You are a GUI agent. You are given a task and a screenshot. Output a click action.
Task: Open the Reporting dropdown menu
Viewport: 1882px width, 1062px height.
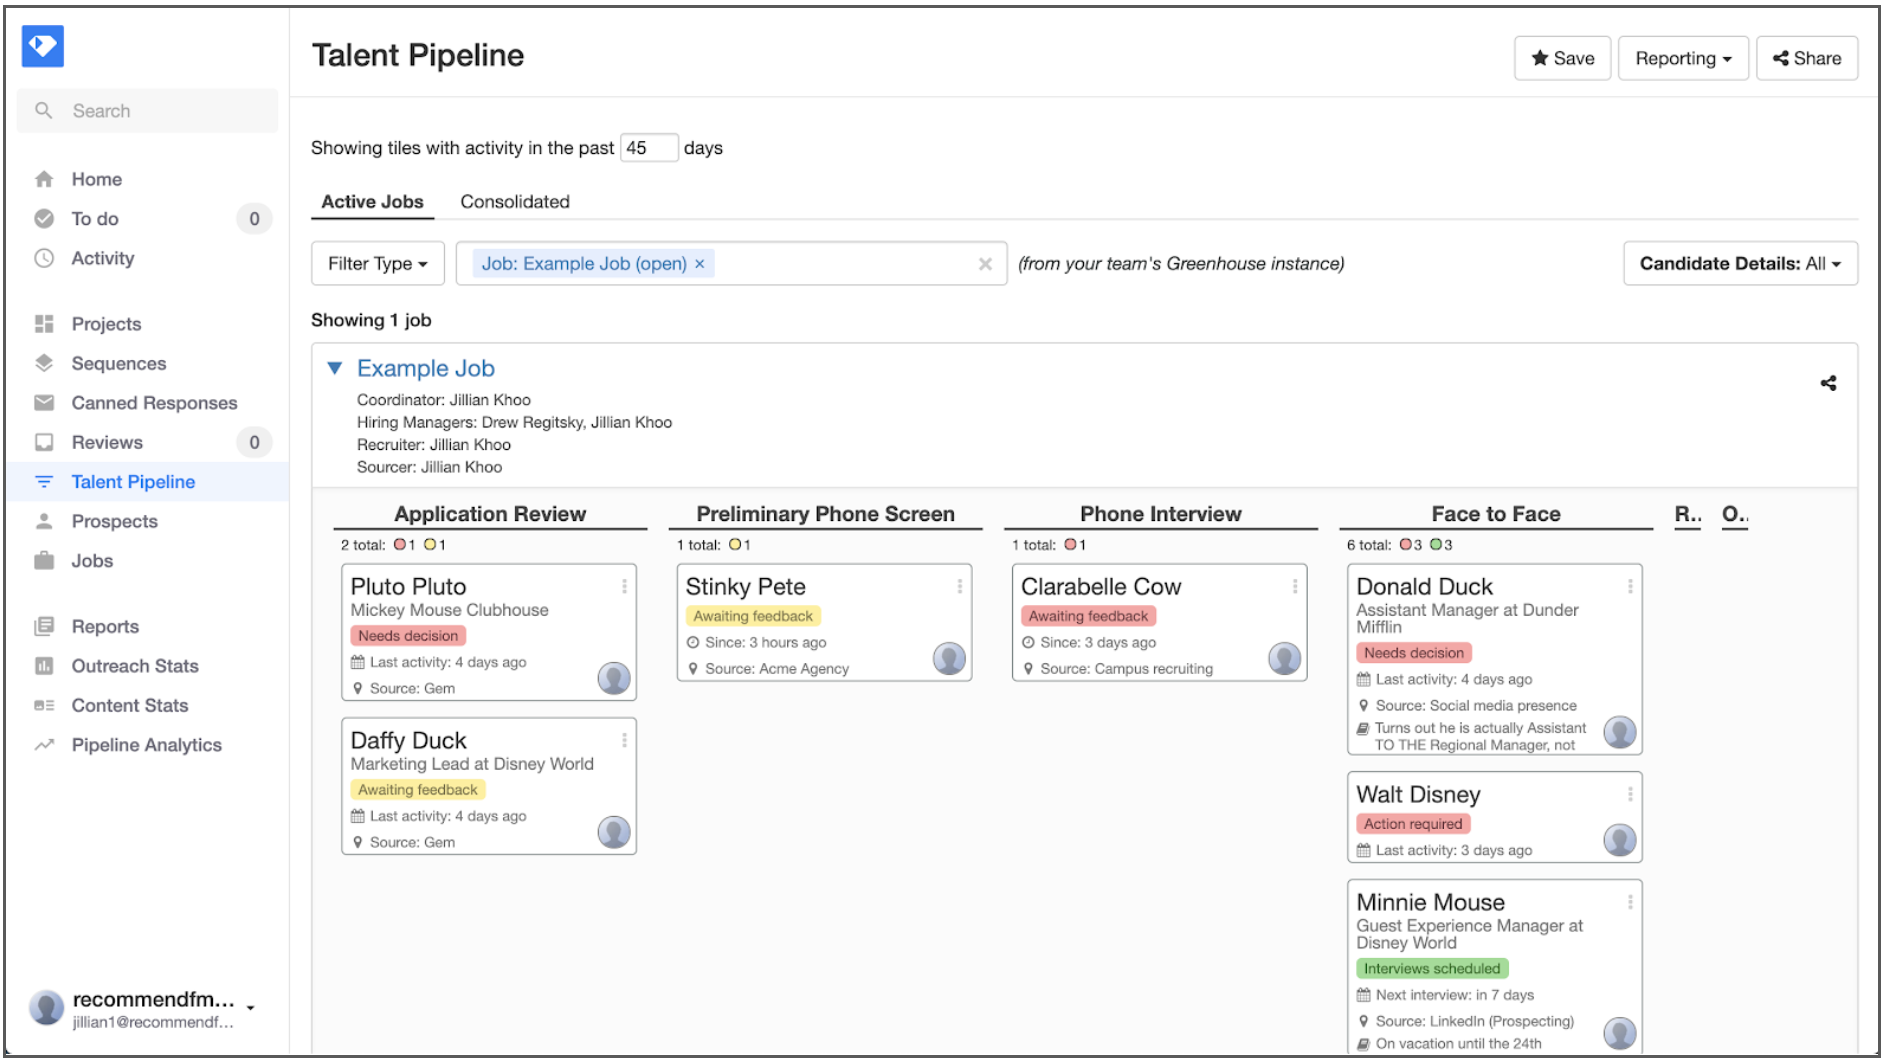point(1683,58)
